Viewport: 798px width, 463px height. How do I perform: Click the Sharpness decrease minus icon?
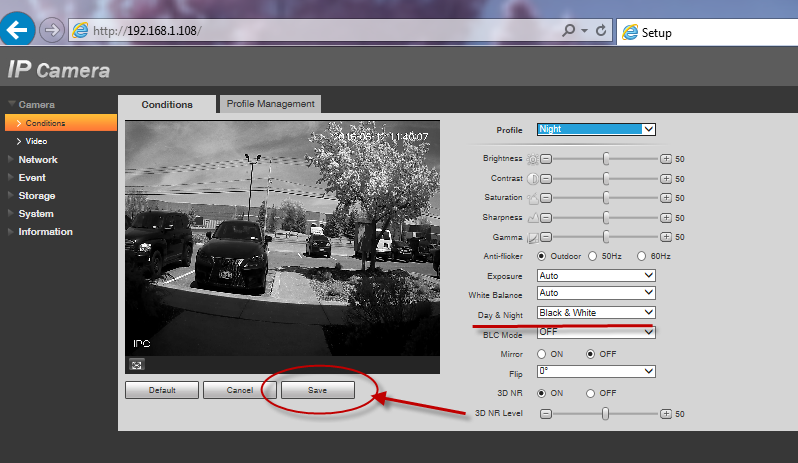click(546, 217)
